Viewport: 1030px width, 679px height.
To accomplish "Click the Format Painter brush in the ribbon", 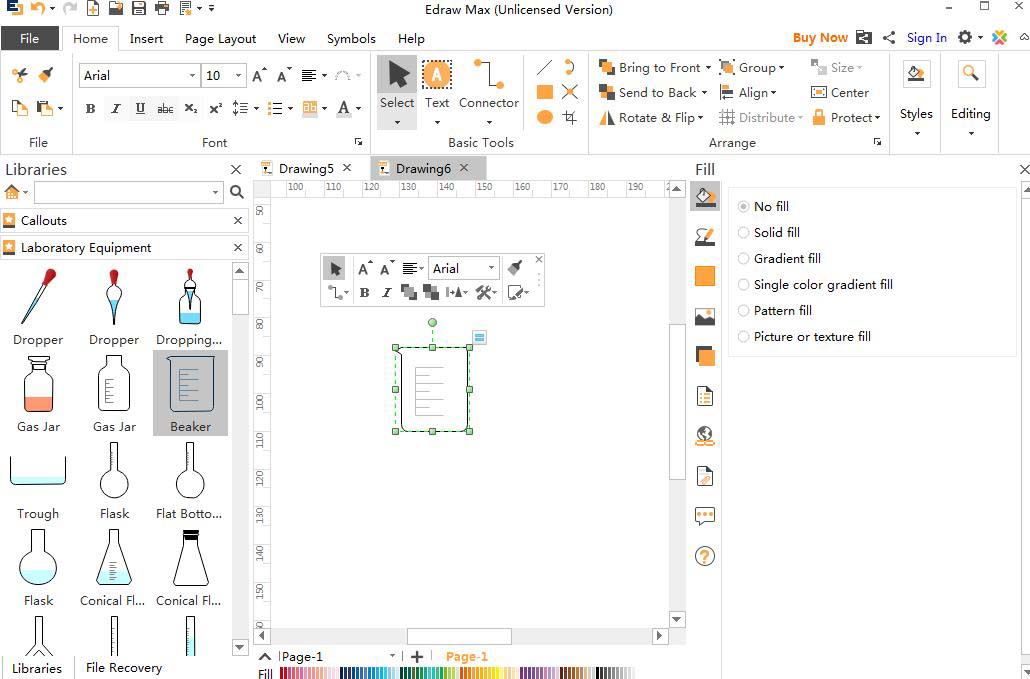I will (x=45, y=75).
